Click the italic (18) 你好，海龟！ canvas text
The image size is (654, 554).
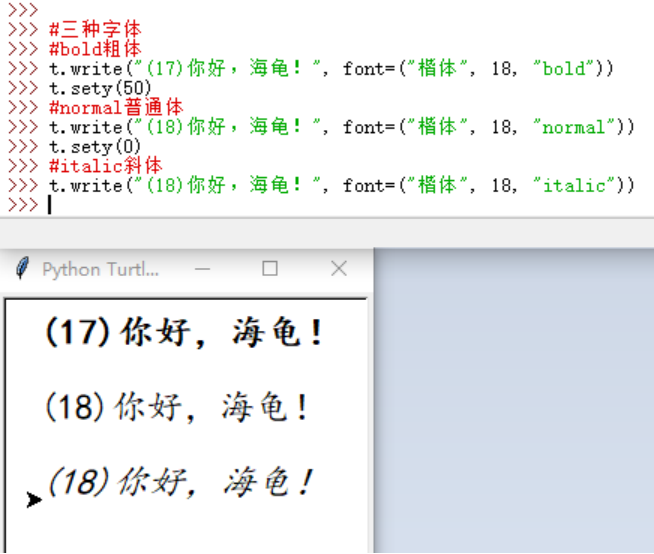(181, 482)
